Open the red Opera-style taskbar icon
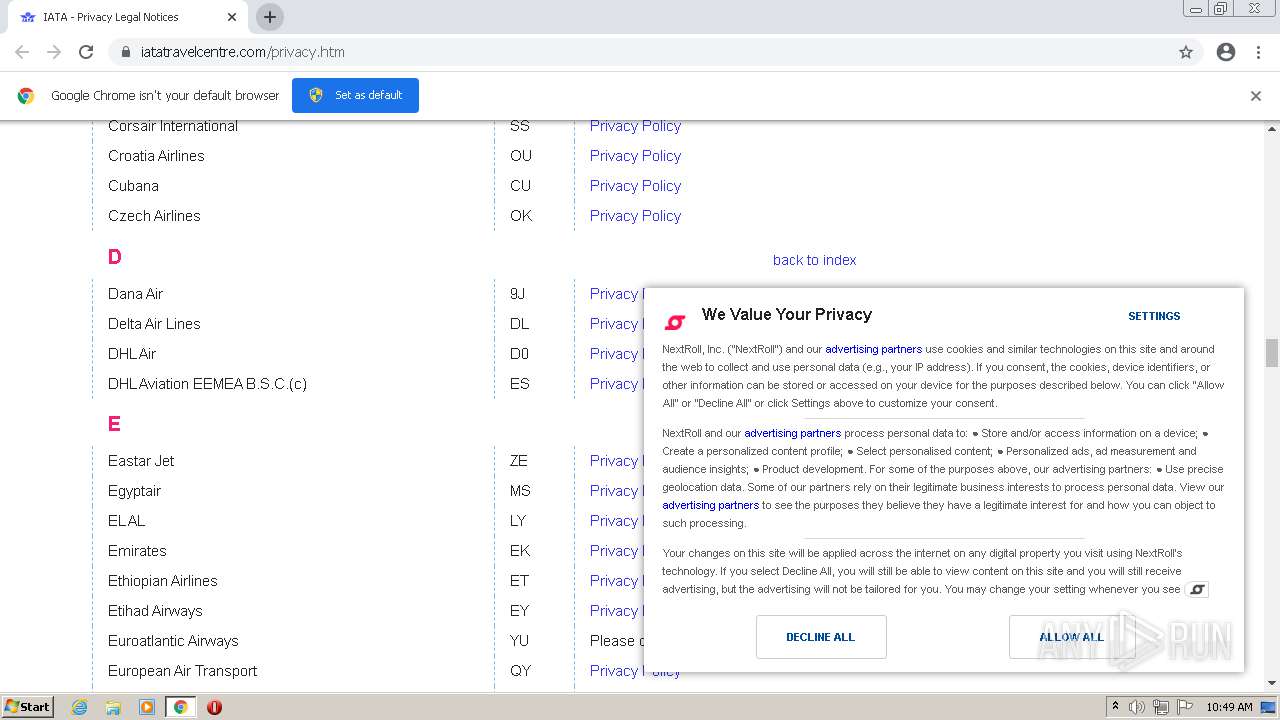The height and width of the screenshot is (720, 1280). 214,707
